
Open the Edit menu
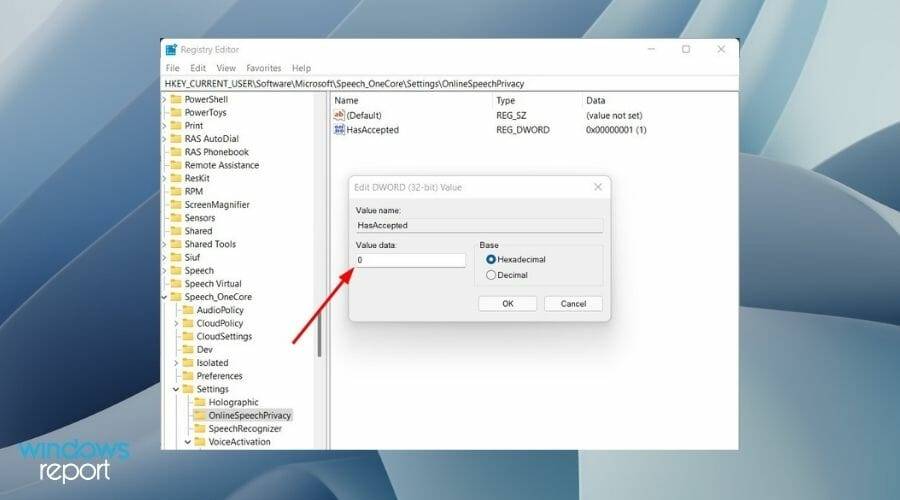coord(198,68)
